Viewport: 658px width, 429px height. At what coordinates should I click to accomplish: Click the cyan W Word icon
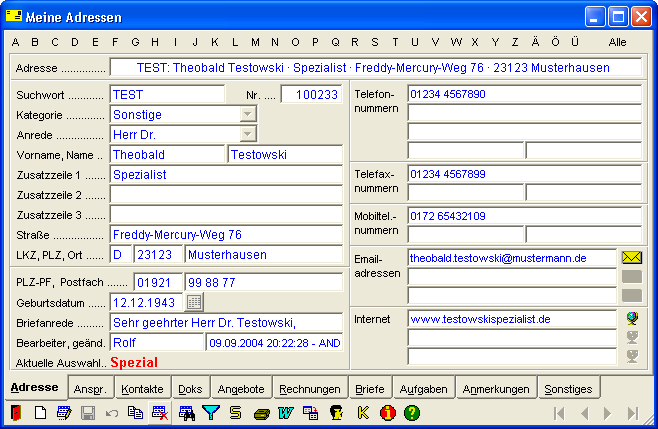click(x=286, y=413)
